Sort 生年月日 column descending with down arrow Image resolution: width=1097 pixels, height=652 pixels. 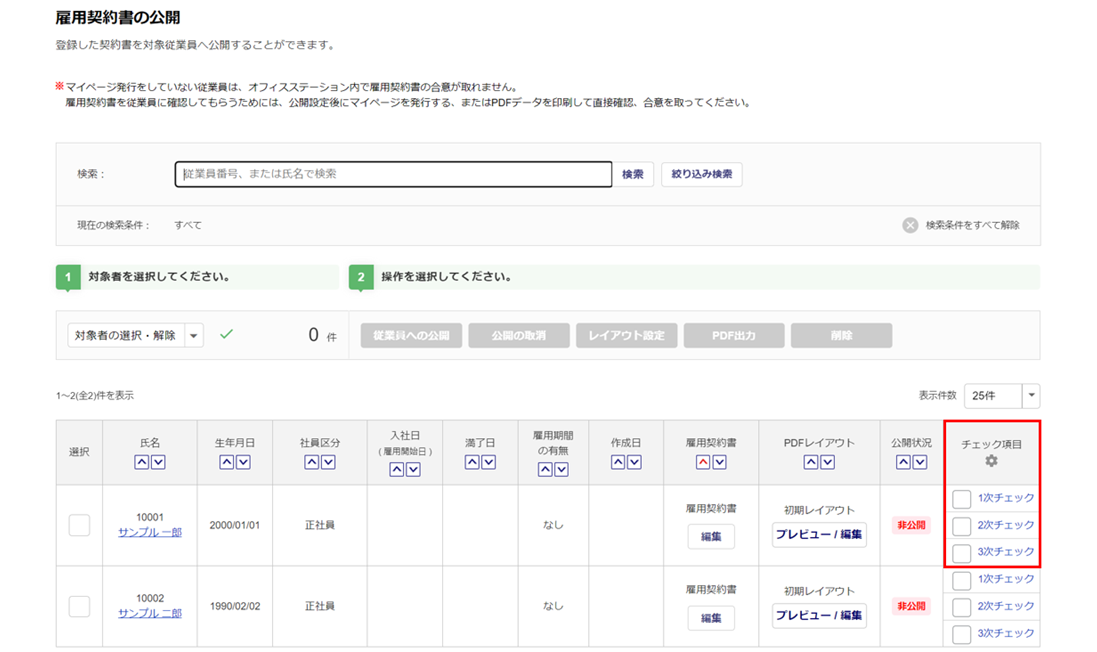coord(243,462)
